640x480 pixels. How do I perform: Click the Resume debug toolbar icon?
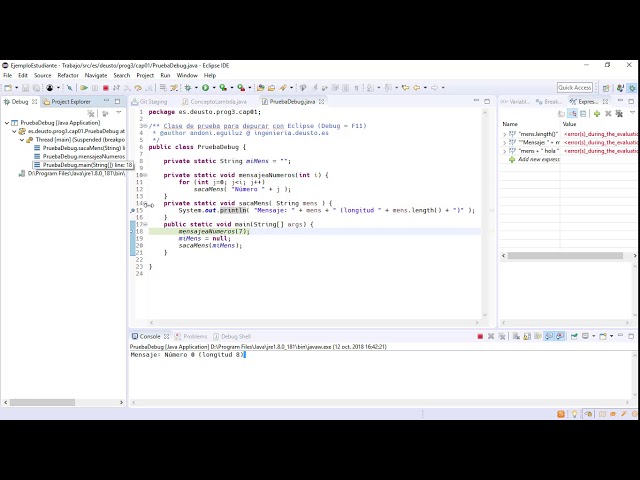[x=84, y=88]
